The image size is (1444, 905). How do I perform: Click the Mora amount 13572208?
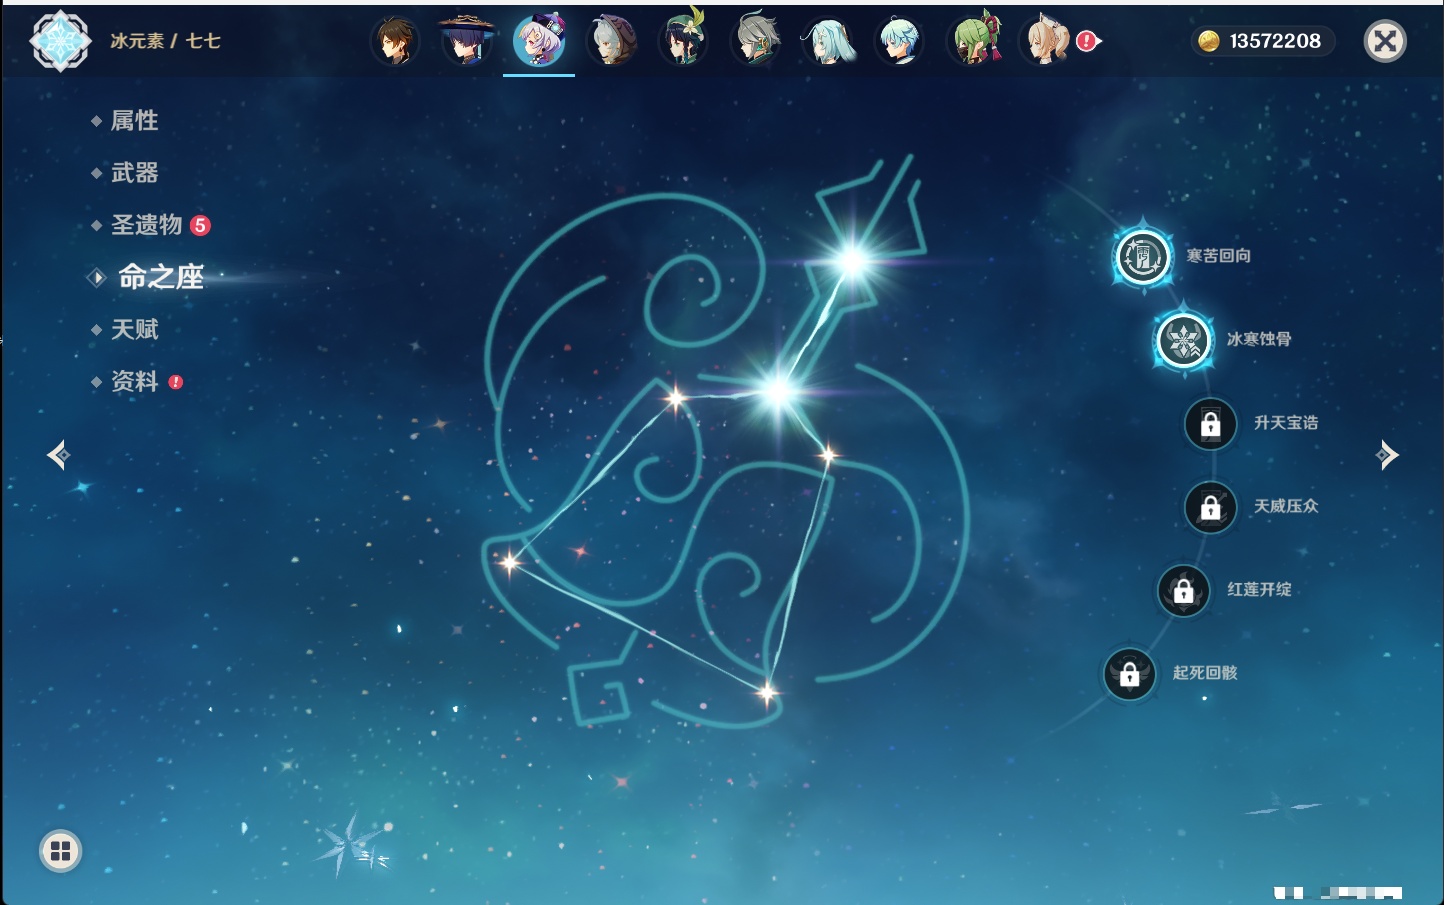click(1275, 41)
